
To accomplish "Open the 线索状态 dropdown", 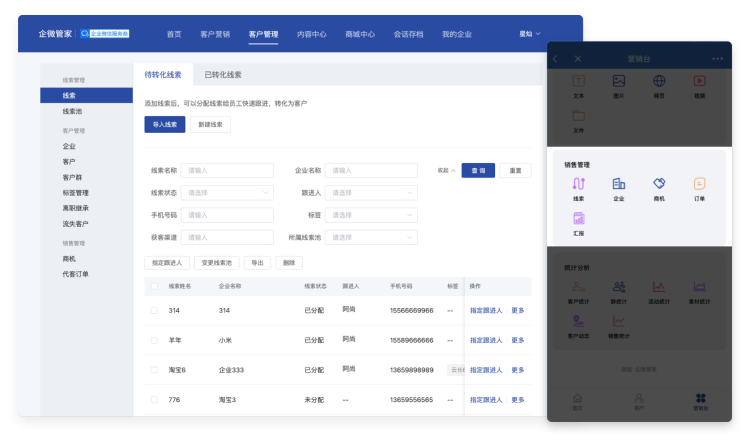I will coord(226,193).
